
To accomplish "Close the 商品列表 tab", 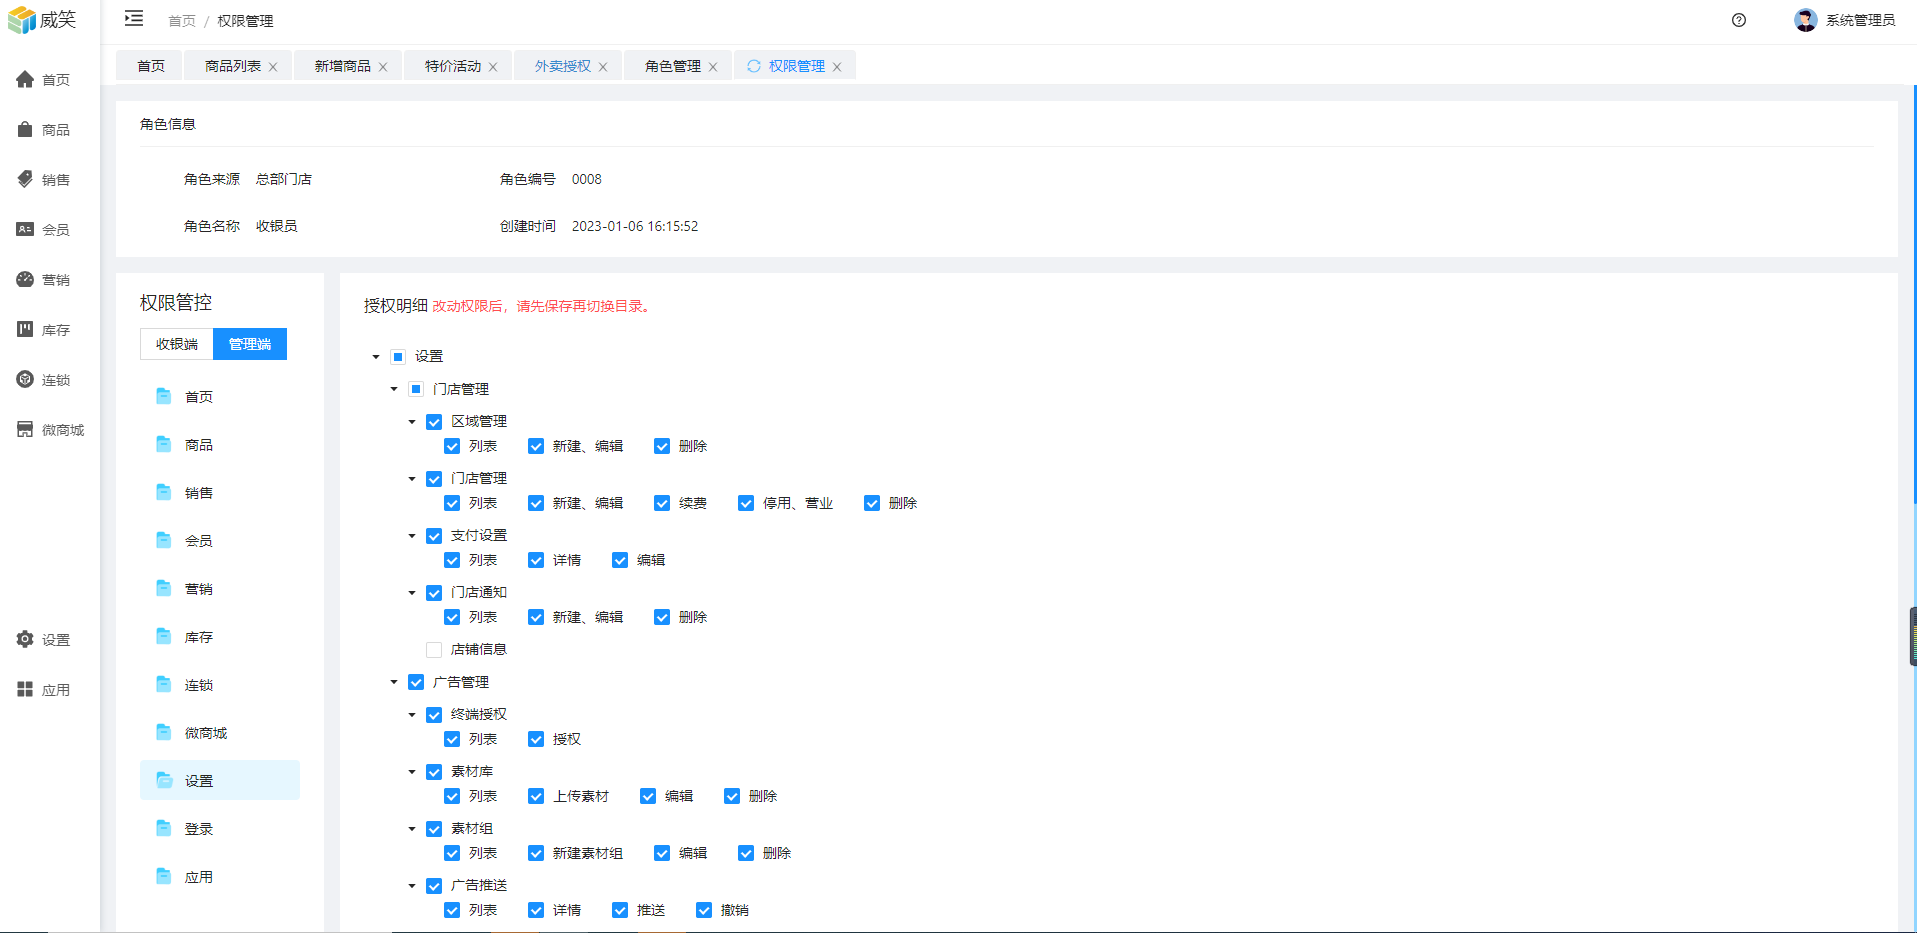I will (273, 67).
